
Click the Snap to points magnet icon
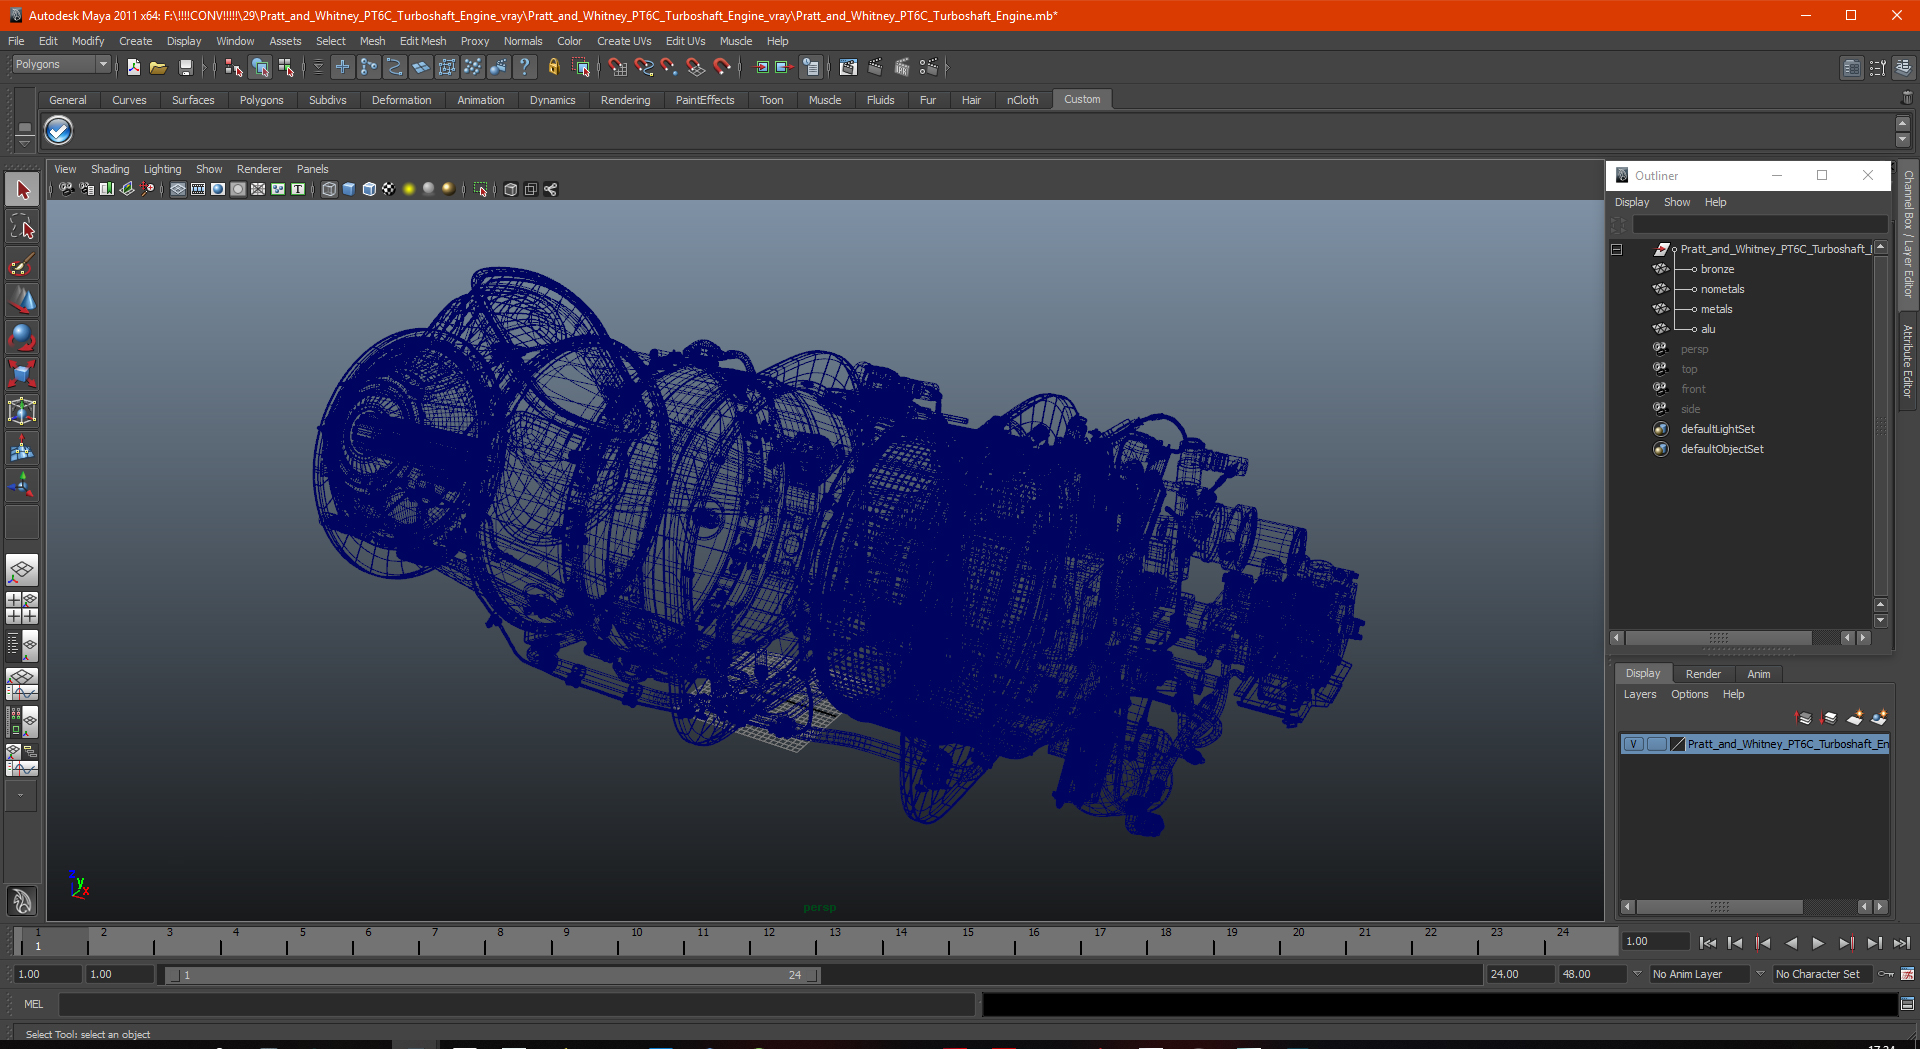click(x=669, y=67)
